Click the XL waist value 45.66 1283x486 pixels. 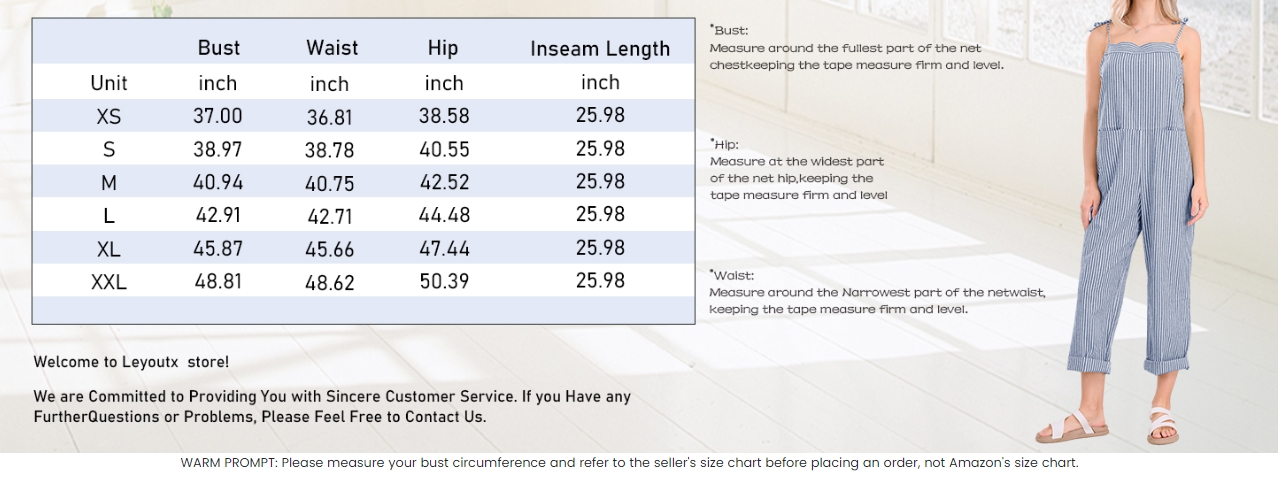coord(330,249)
